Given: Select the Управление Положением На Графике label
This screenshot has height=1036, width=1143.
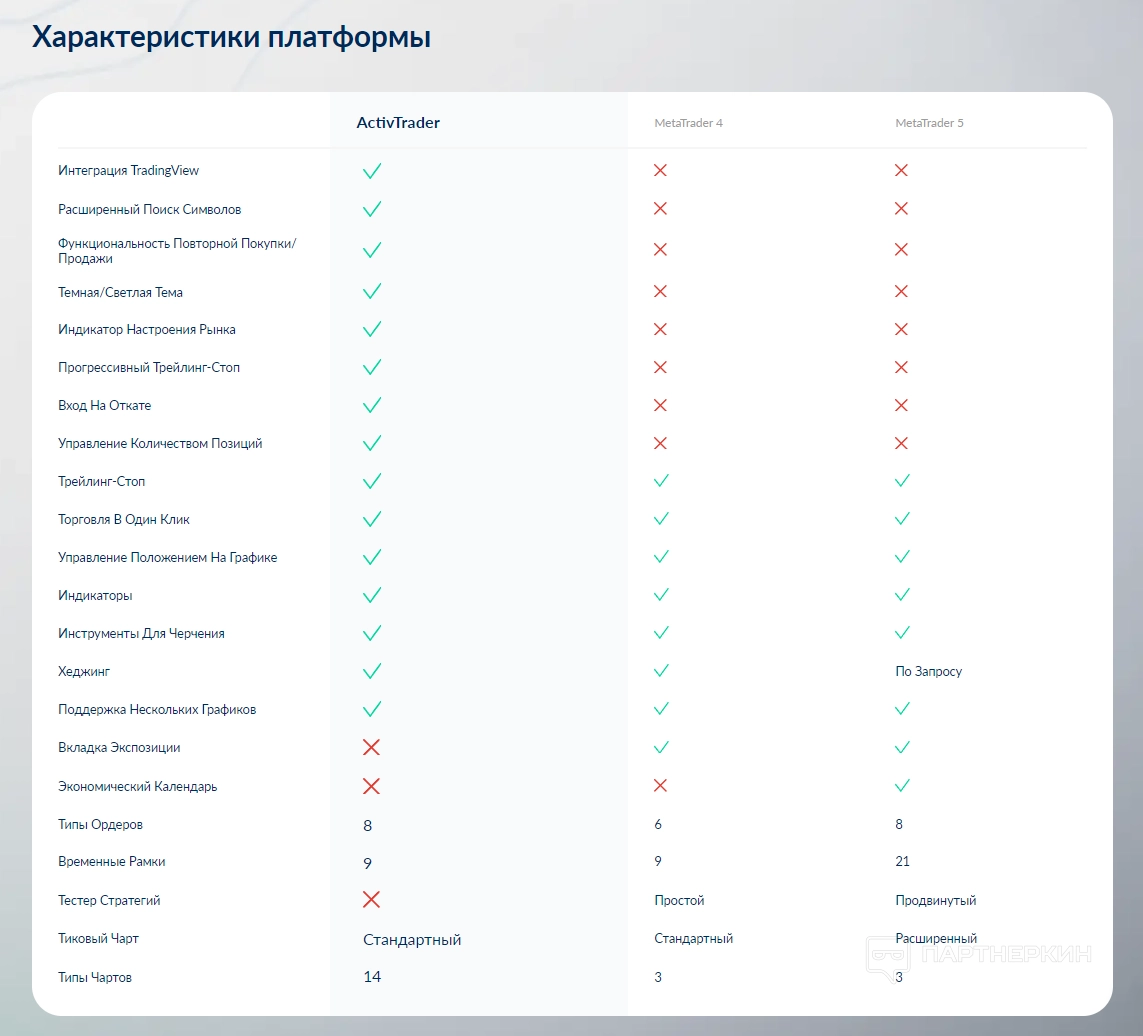Looking at the screenshot, I should point(168,557).
